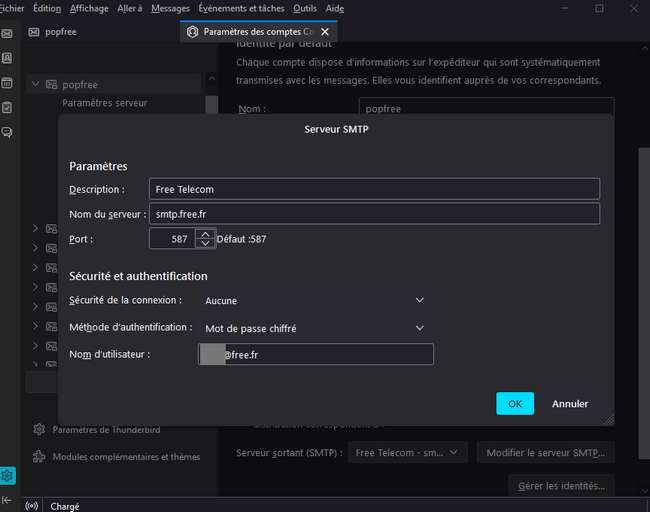Select Paramètres serveur in account tree

pos(104,103)
